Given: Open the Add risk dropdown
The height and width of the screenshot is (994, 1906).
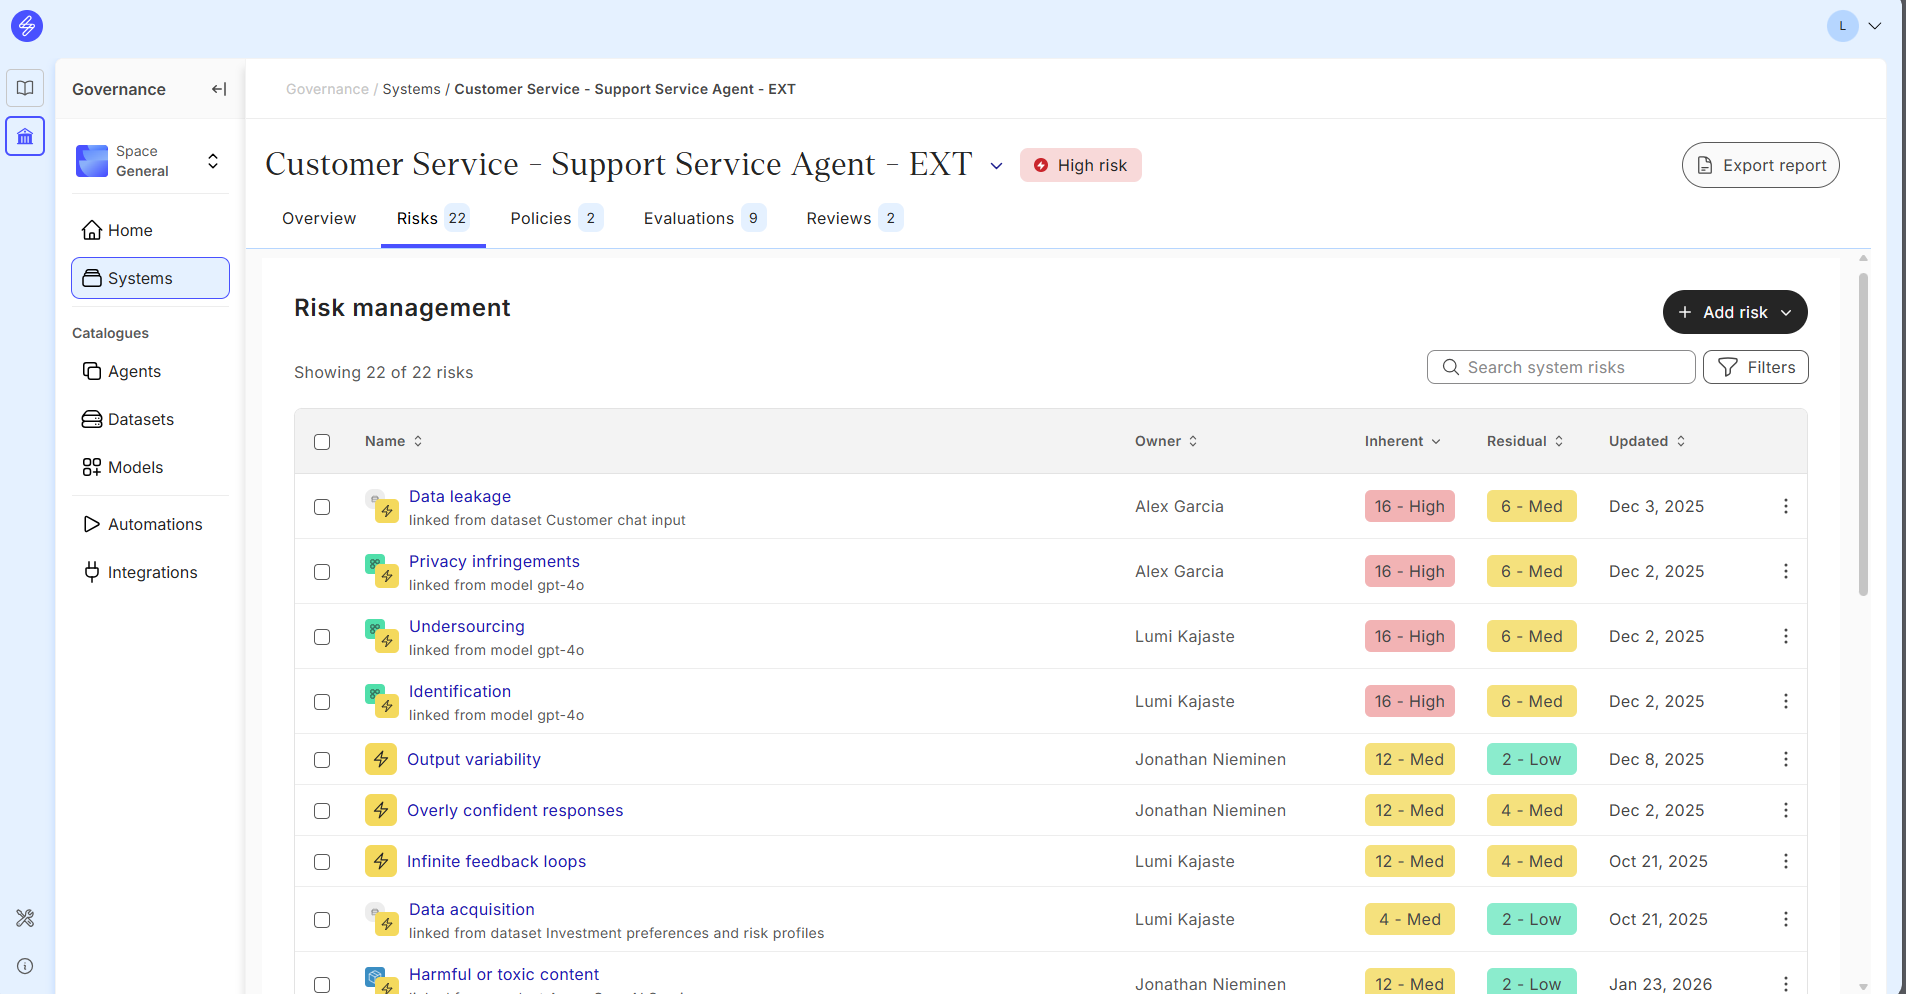Looking at the screenshot, I should point(1734,312).
